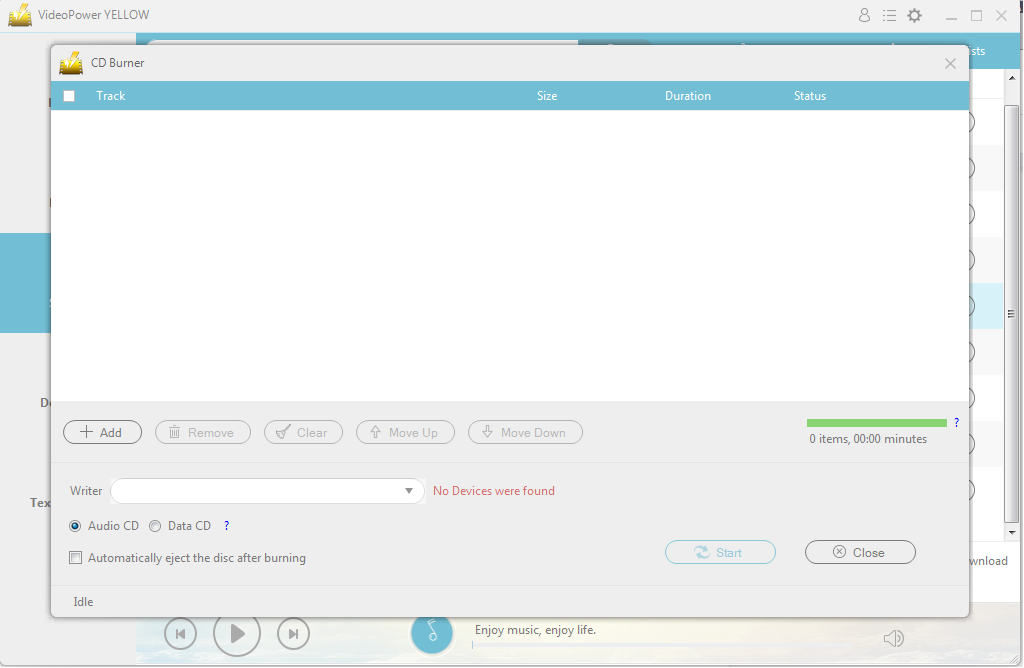Expand the Writer device dropdown
This screenshot has height=668, width=1024.
408,491
